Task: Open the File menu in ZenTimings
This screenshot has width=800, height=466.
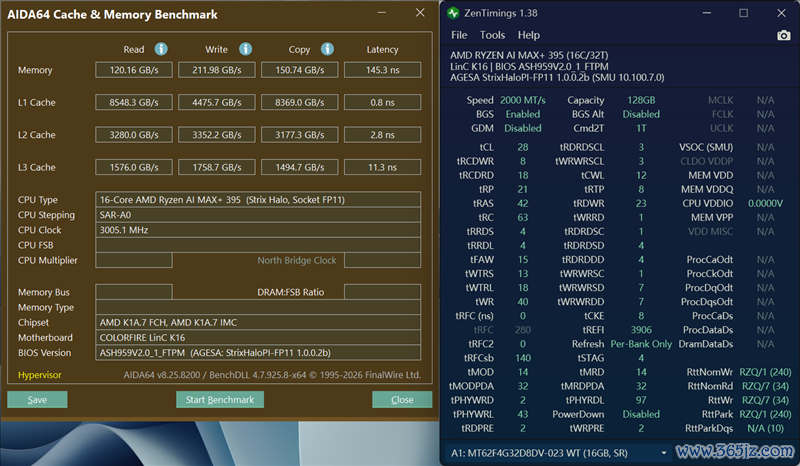Action: pyautogui.click(x=459, y=35)
